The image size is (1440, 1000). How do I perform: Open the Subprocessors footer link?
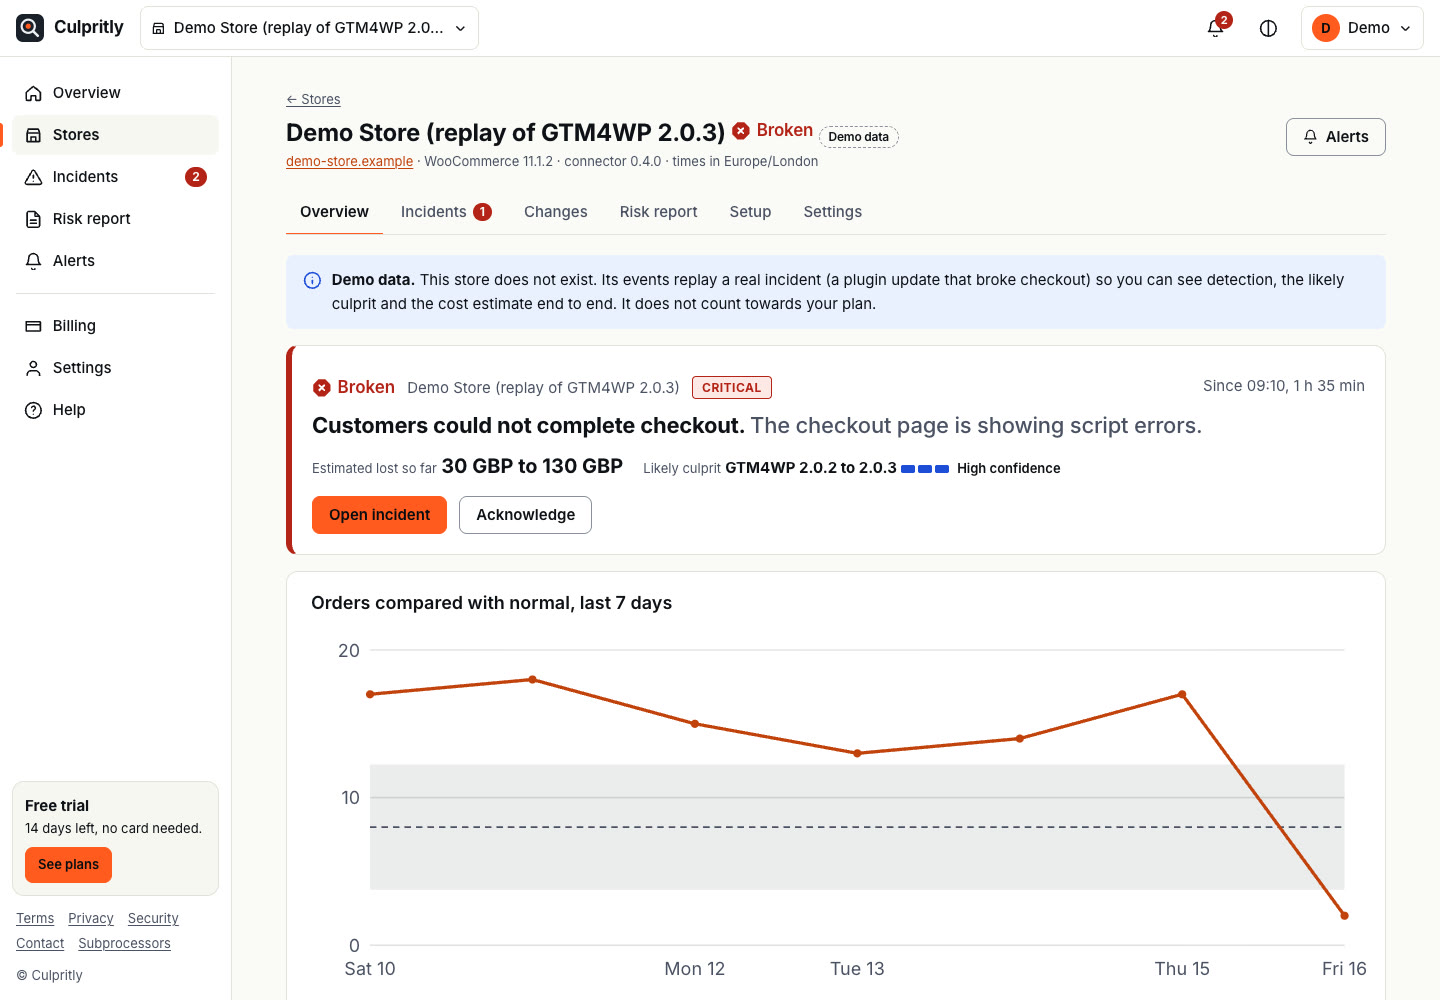click(x=124, y=943)
